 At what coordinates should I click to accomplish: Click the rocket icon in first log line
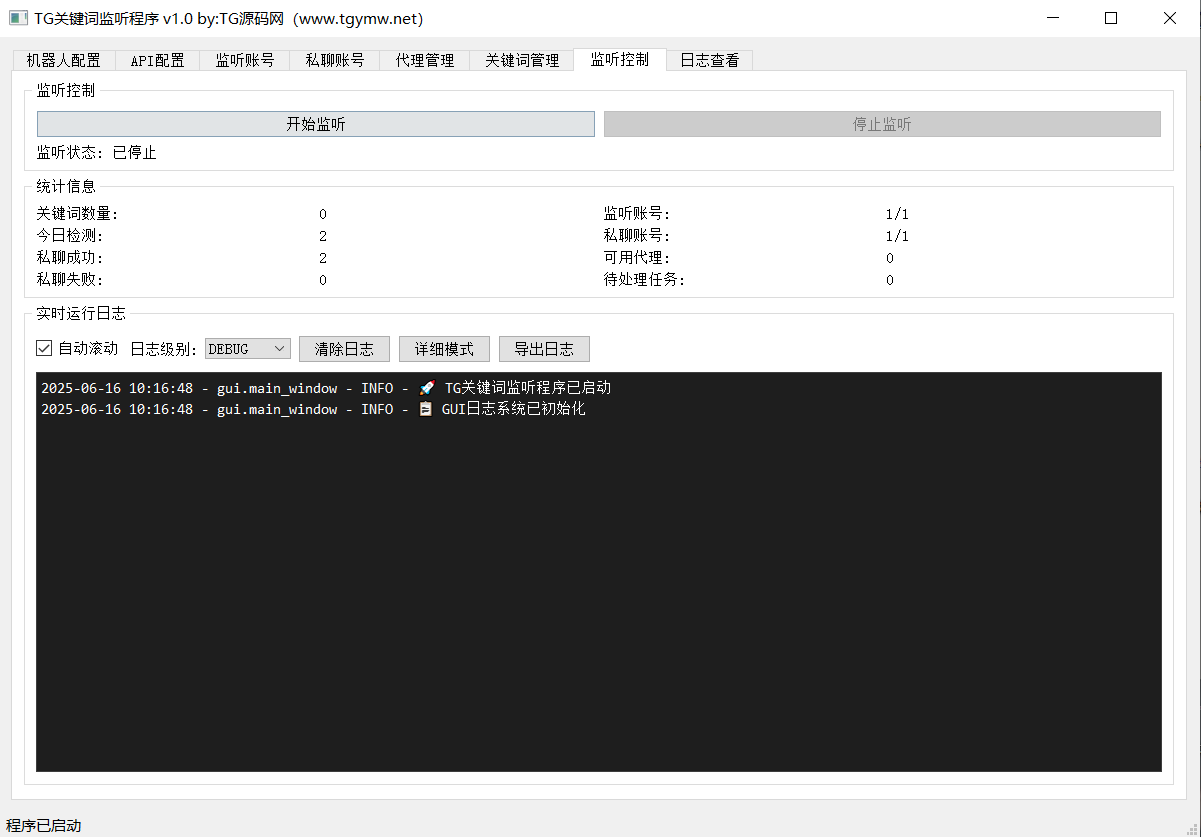(427, 388)
